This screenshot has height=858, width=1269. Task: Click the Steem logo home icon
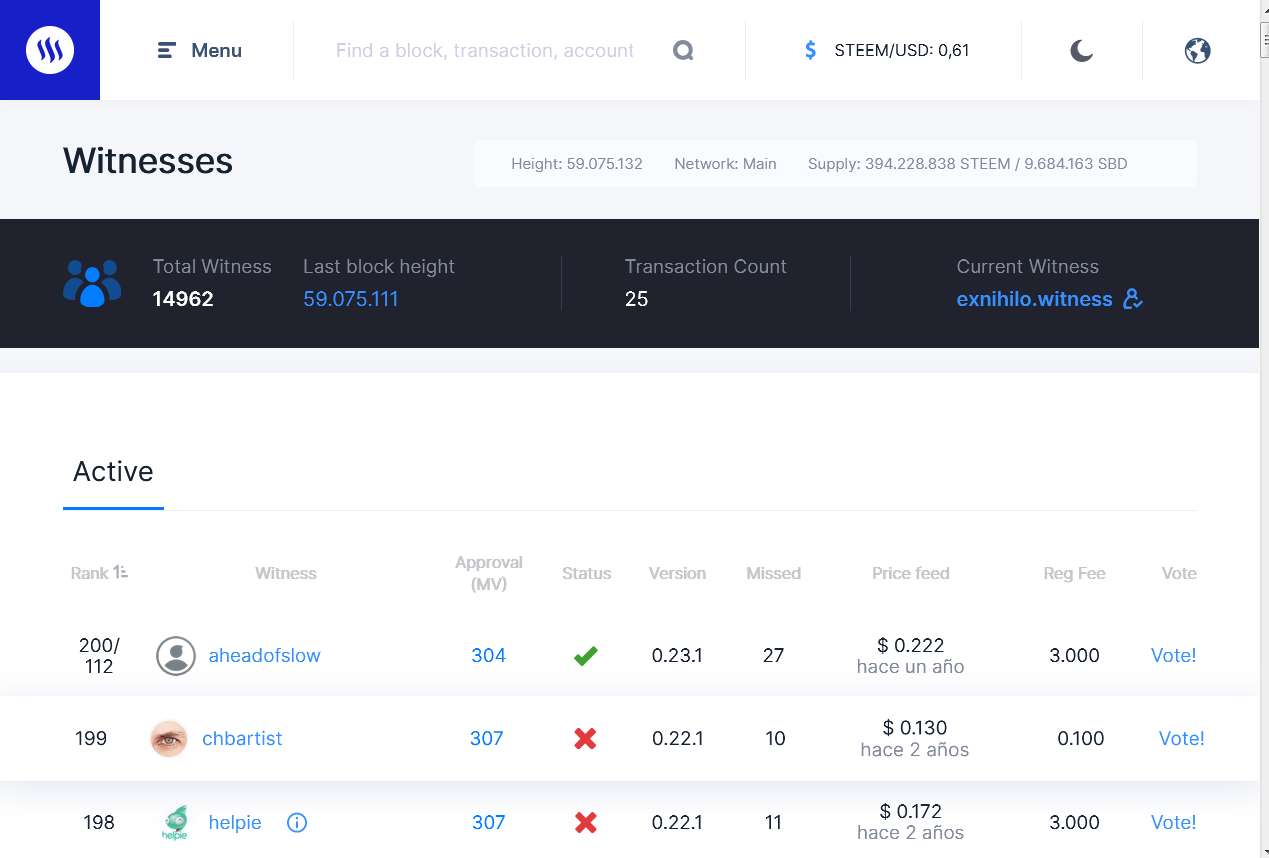point(50,50)
